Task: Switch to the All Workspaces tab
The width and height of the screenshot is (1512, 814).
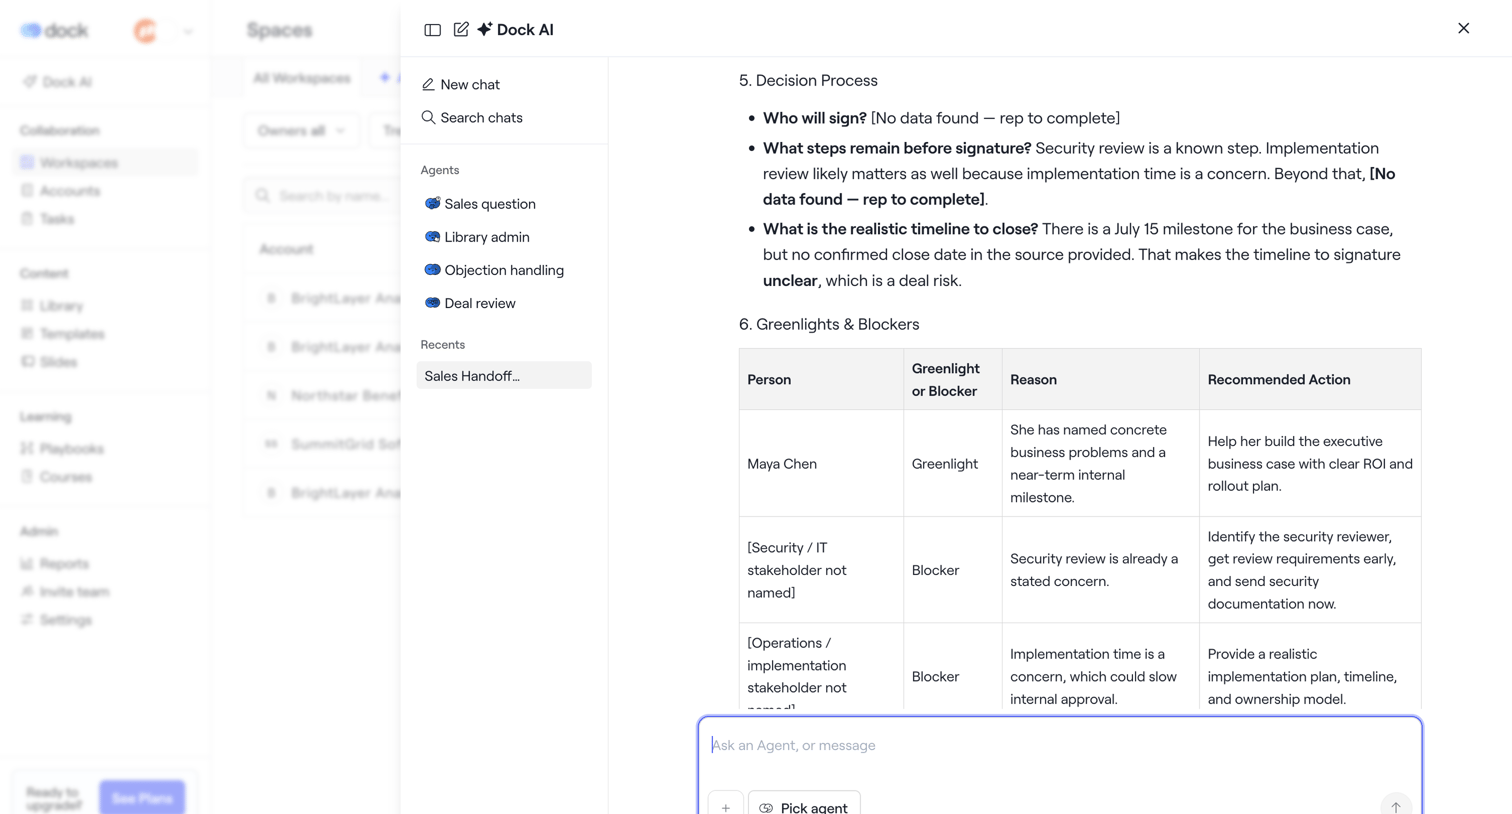Action: click(x=302, y=78)
